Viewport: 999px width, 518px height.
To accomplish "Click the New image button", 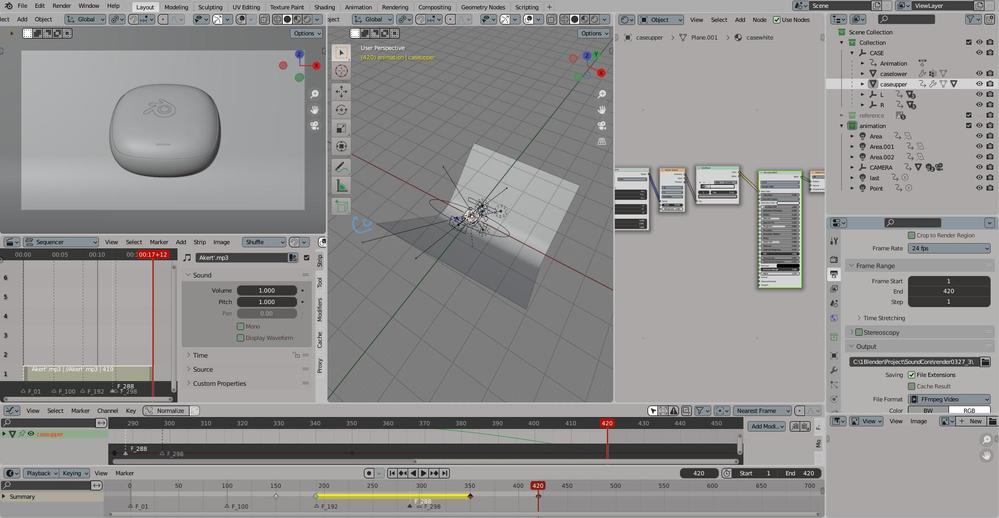I will [x=971, y=421].
